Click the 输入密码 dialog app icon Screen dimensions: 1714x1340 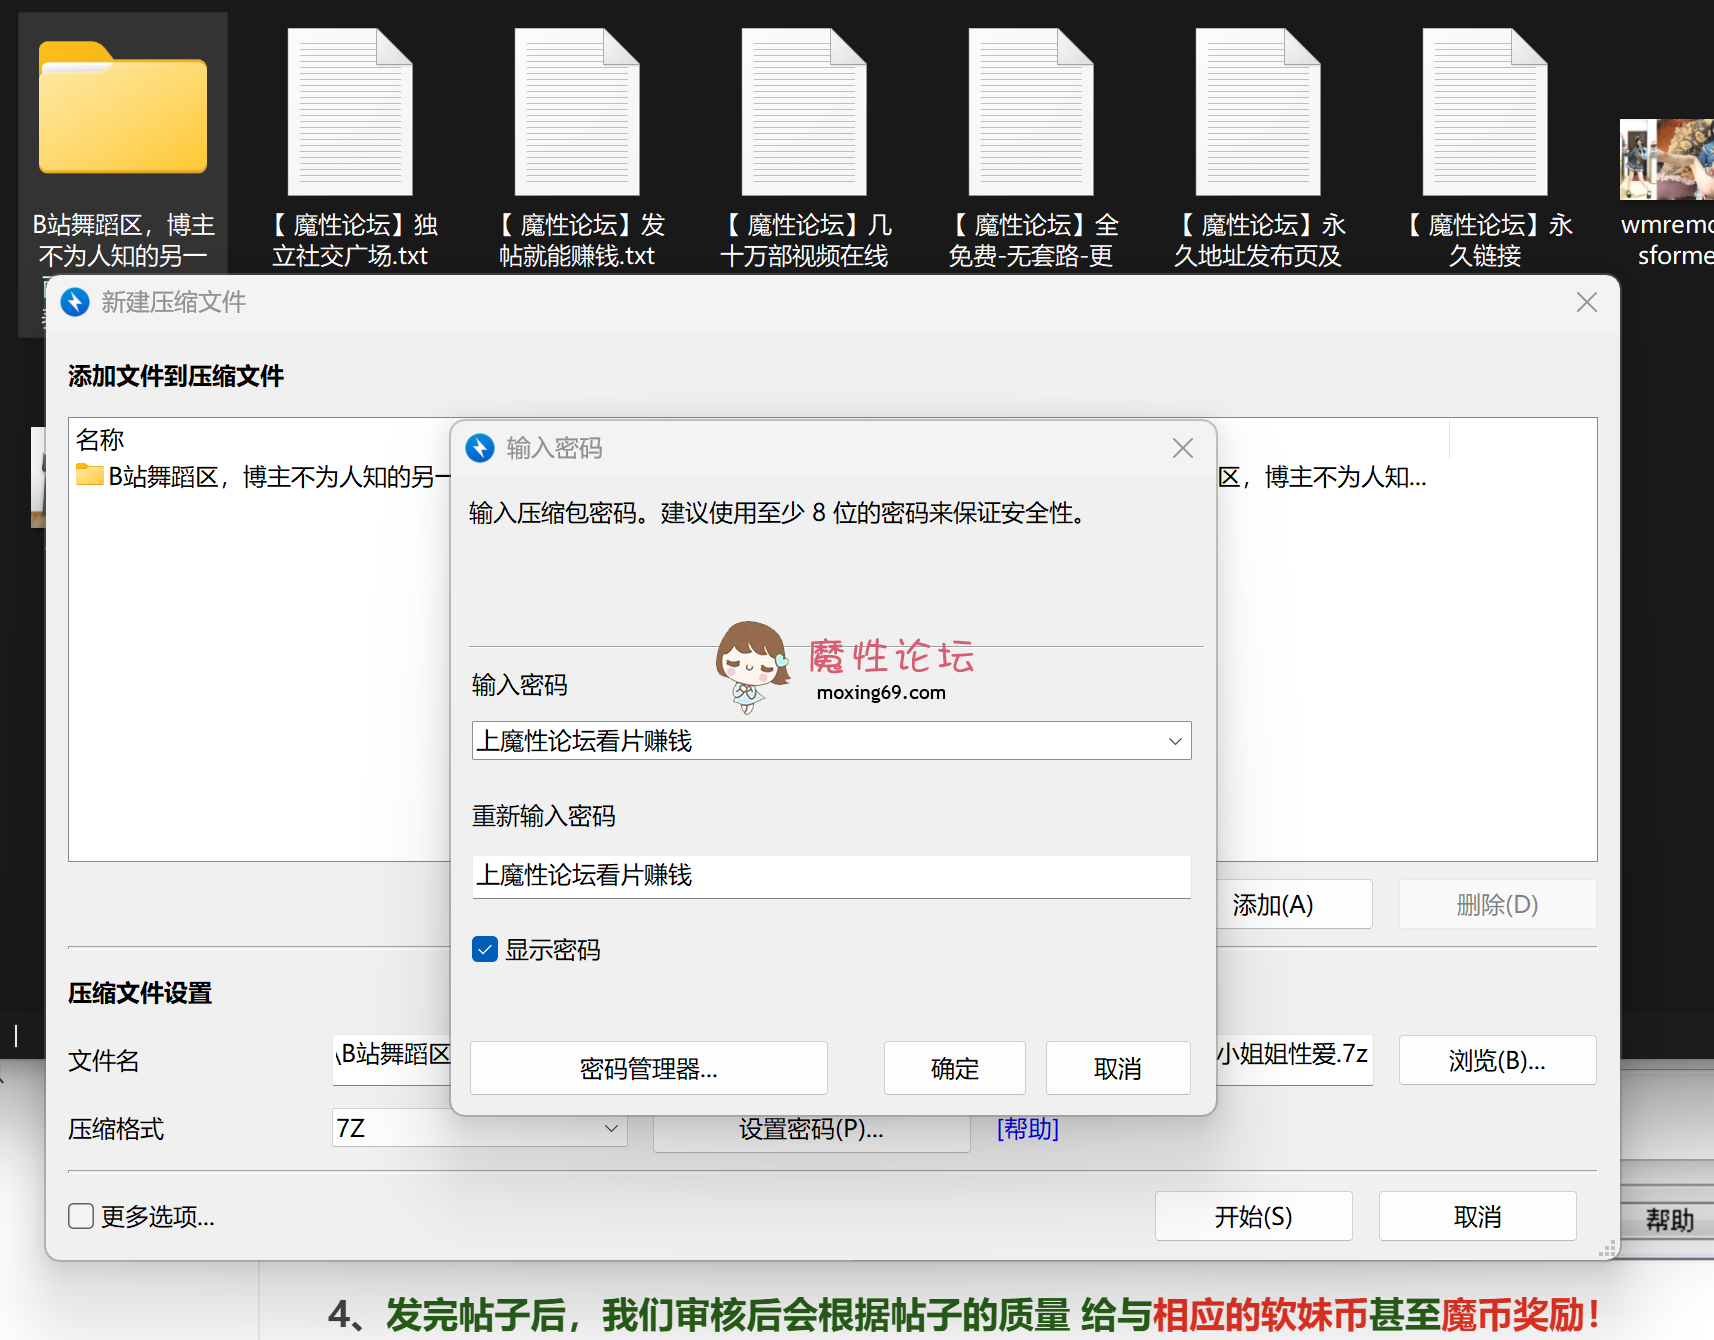pos(480,448)
